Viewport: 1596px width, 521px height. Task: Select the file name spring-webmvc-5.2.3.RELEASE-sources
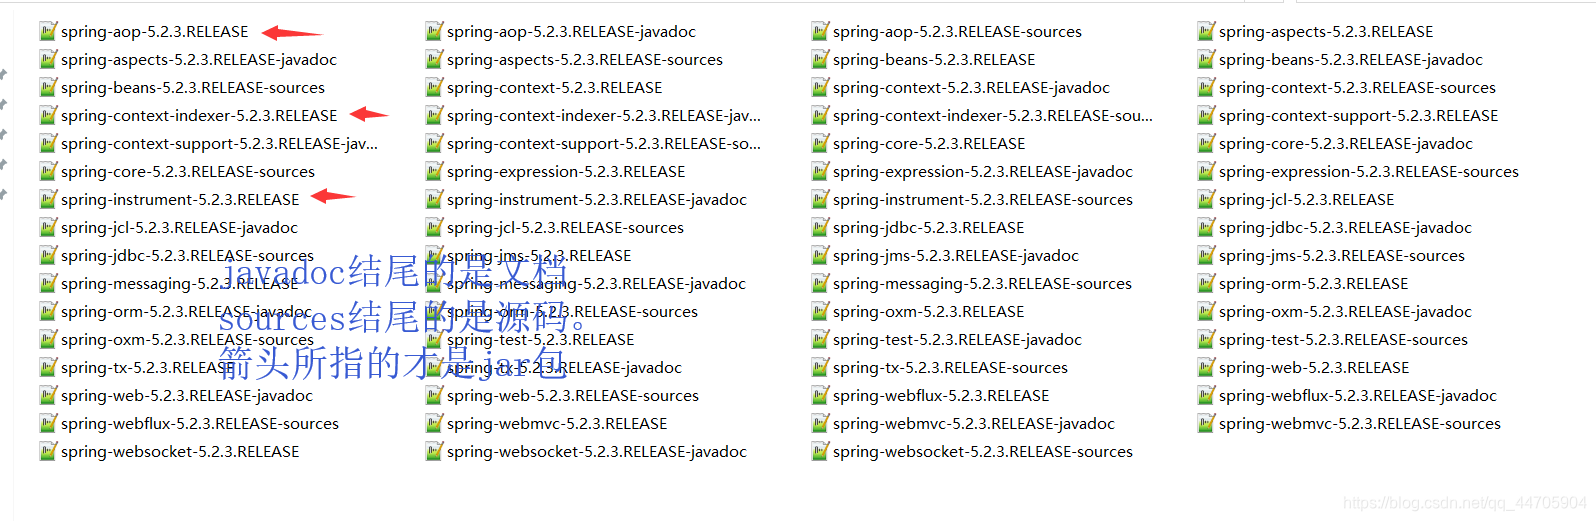[1360, 424]
